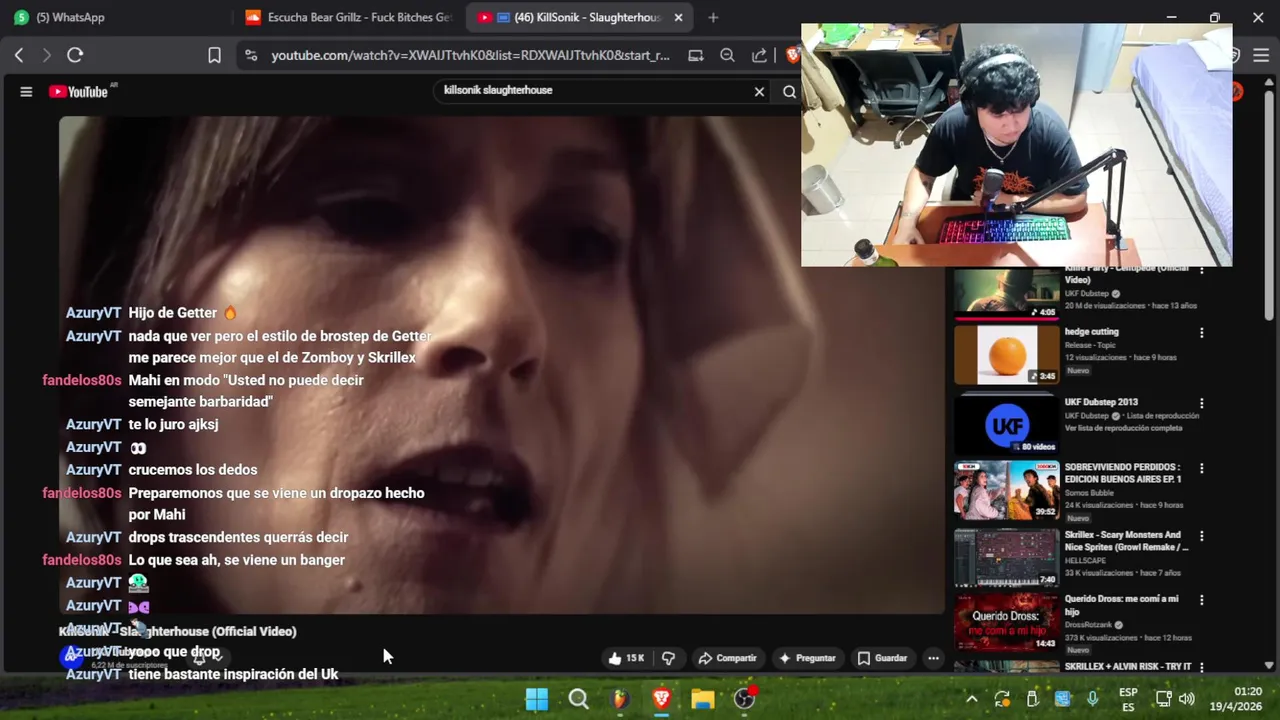Click 'KillSonik - Slaughterhouse (Official Video)' title

tap(178, 631)
